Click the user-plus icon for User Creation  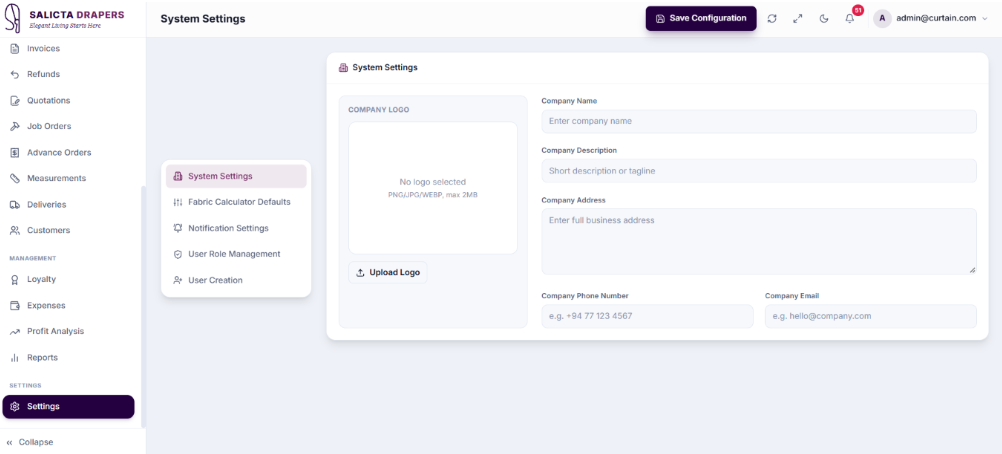click(x=178, y=280)
